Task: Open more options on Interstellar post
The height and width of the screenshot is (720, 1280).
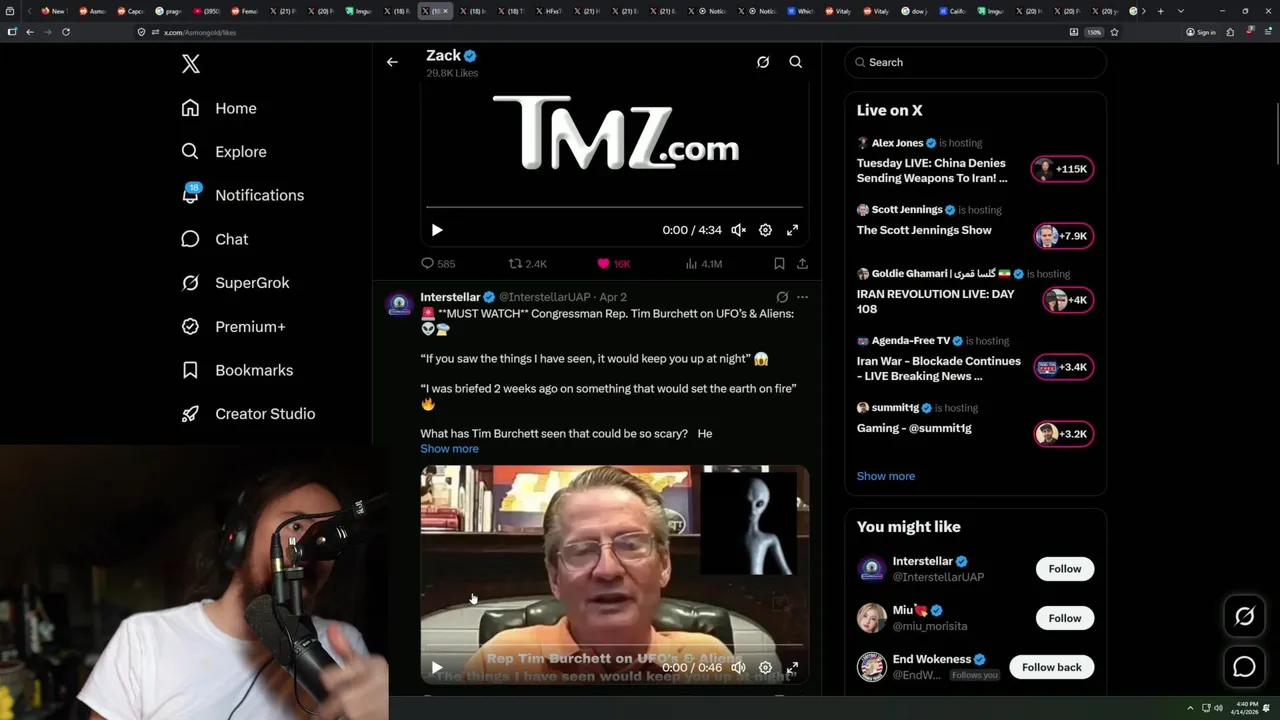Action: click(x=802, y=297)
